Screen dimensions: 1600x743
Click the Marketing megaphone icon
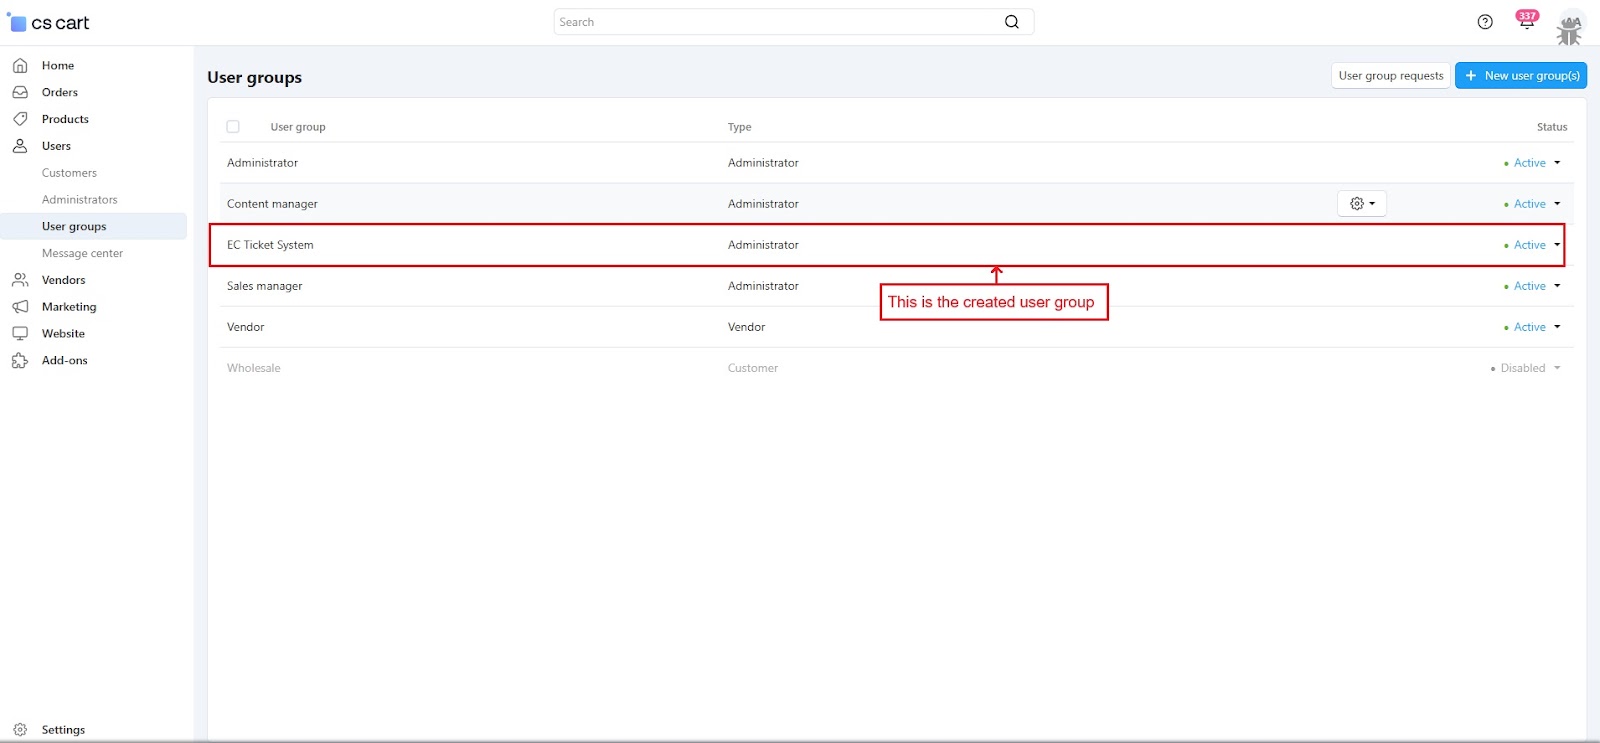coord(20,307)
